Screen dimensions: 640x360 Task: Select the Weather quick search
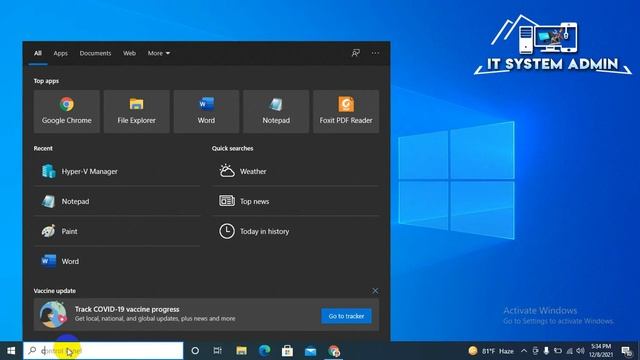tap(296, 171)
